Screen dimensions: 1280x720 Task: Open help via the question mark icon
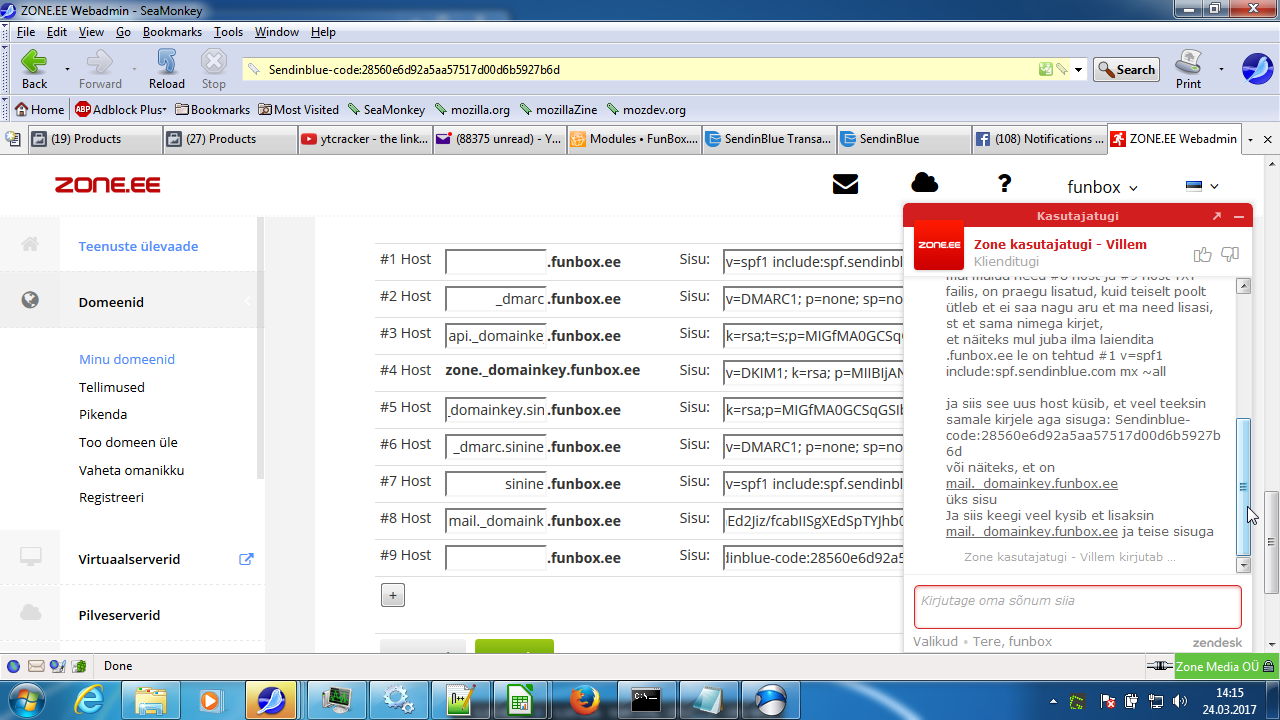click(1005, 184)
